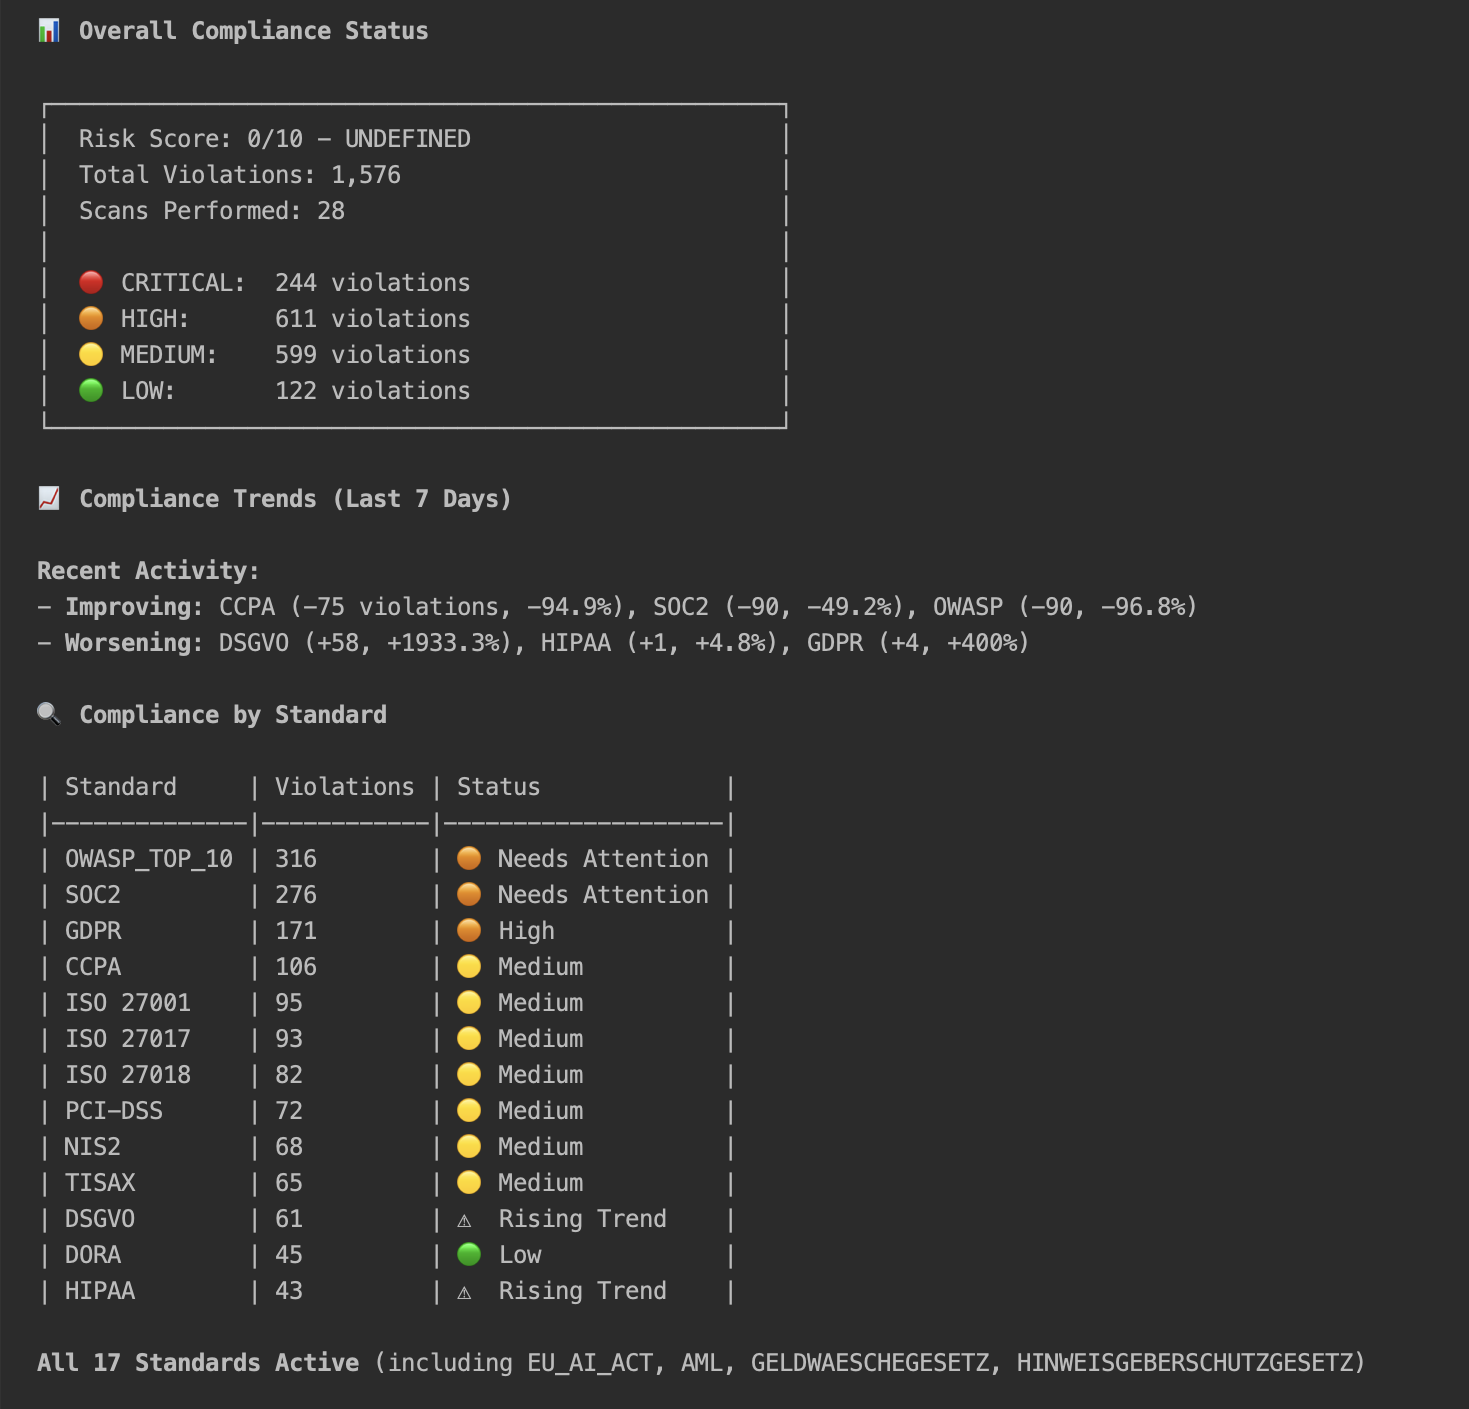Click 'All 17 Standards Active' text

click(198, 1363)
